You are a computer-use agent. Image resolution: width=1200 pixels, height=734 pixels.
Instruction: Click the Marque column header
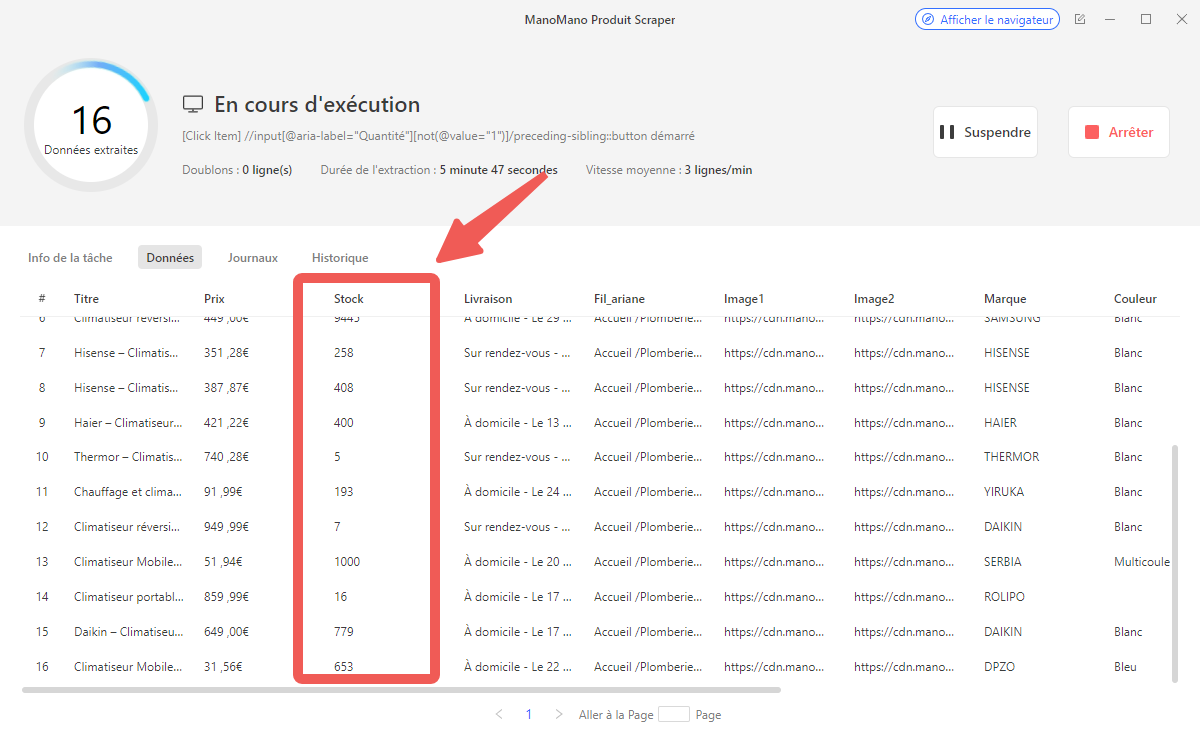point(1005,299)
